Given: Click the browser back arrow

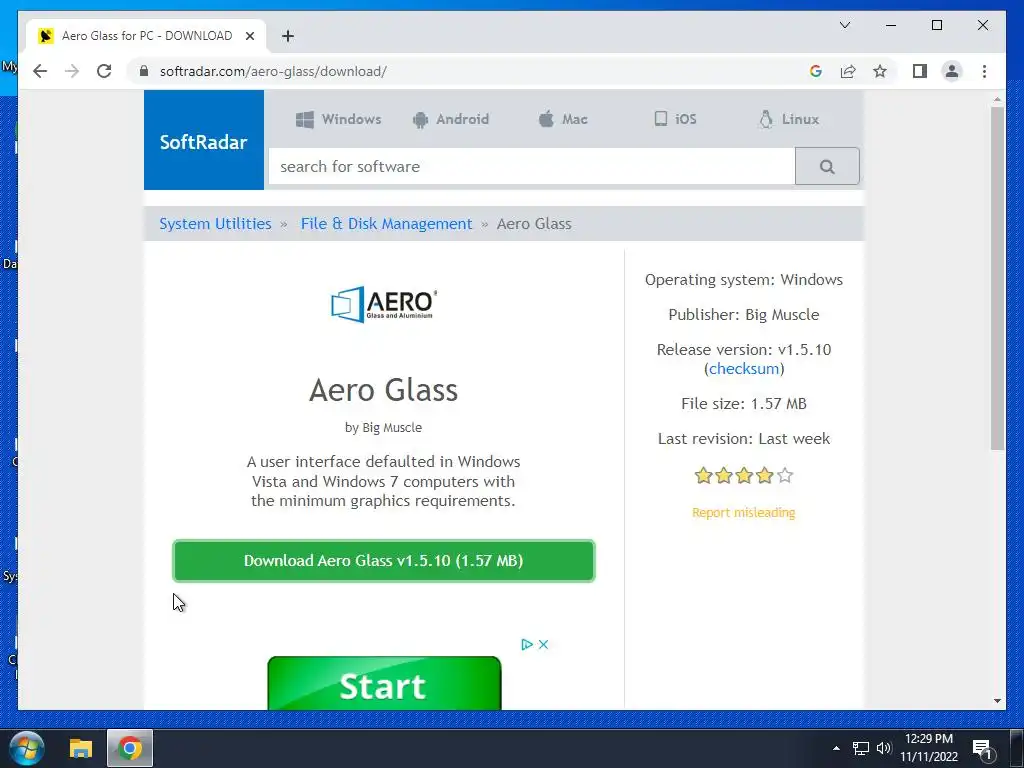Looking at the screenshot, I should point(40,71).
